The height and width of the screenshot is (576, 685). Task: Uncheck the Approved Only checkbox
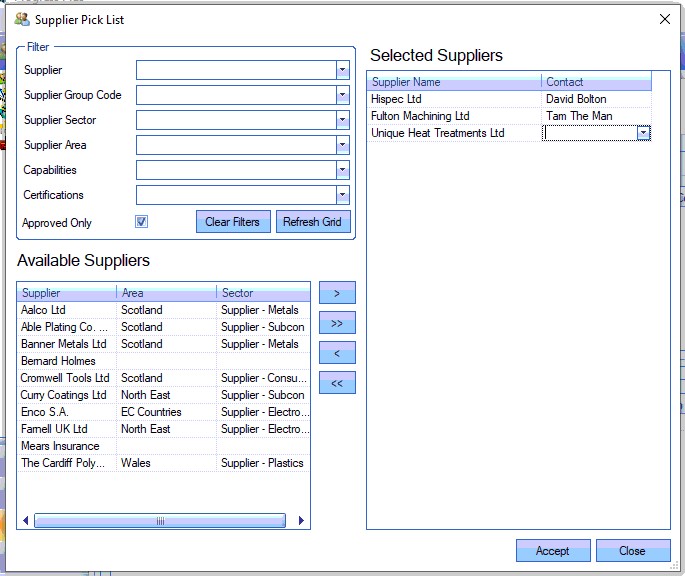point(141,222)
